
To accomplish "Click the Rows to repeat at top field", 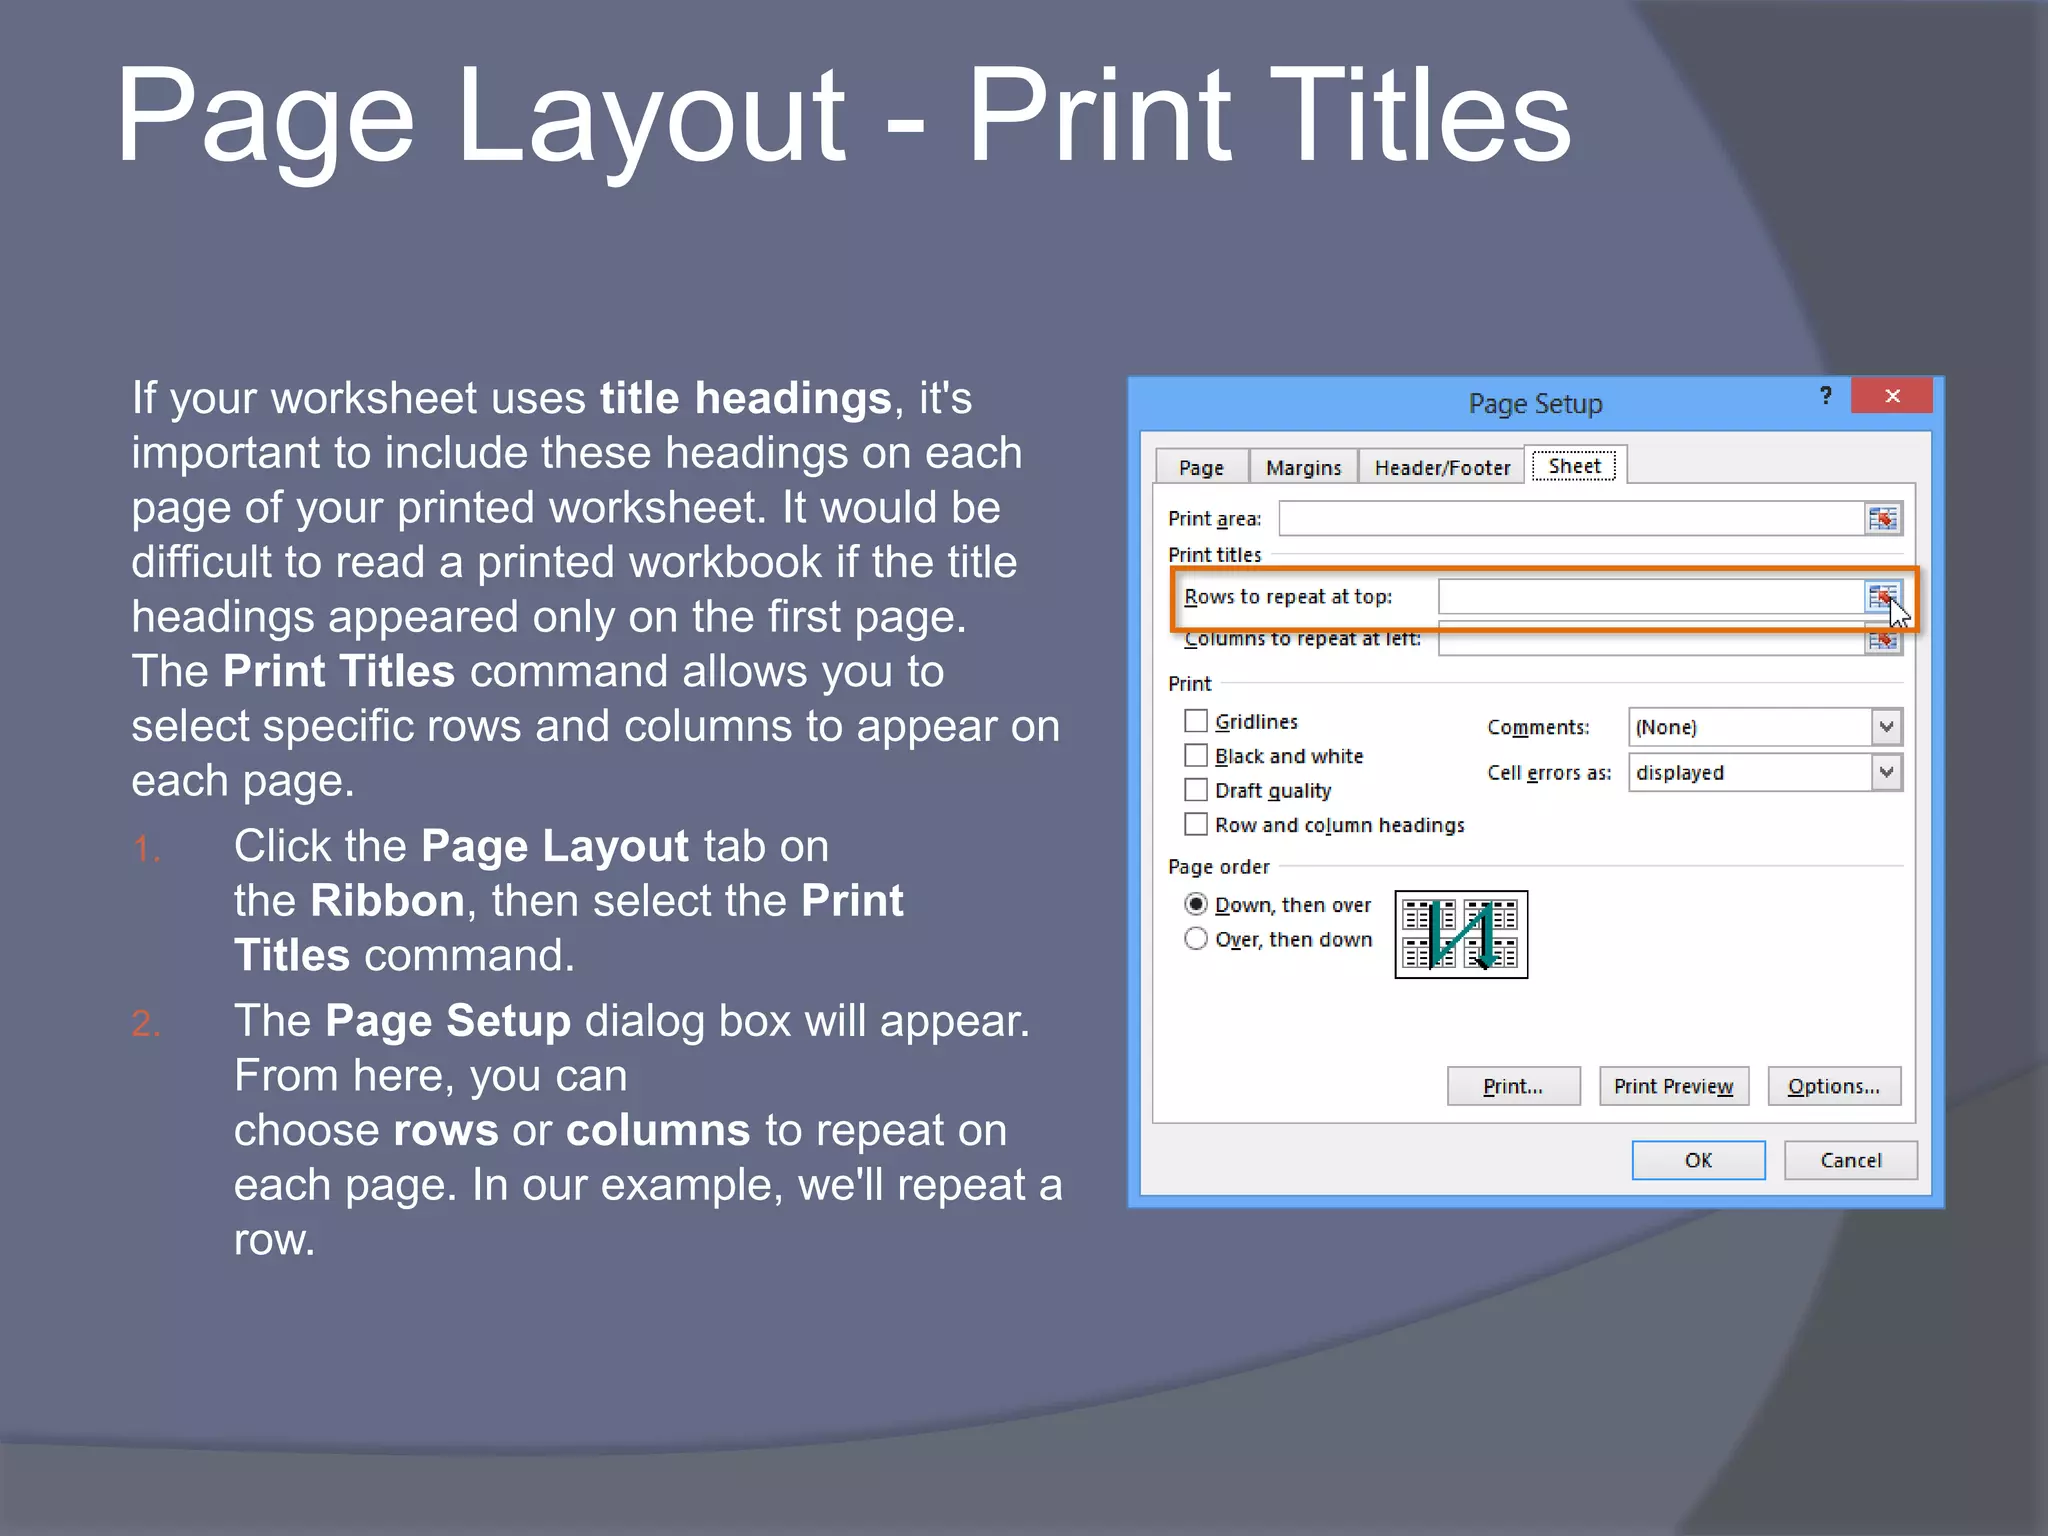I will tap(1652, 597).
